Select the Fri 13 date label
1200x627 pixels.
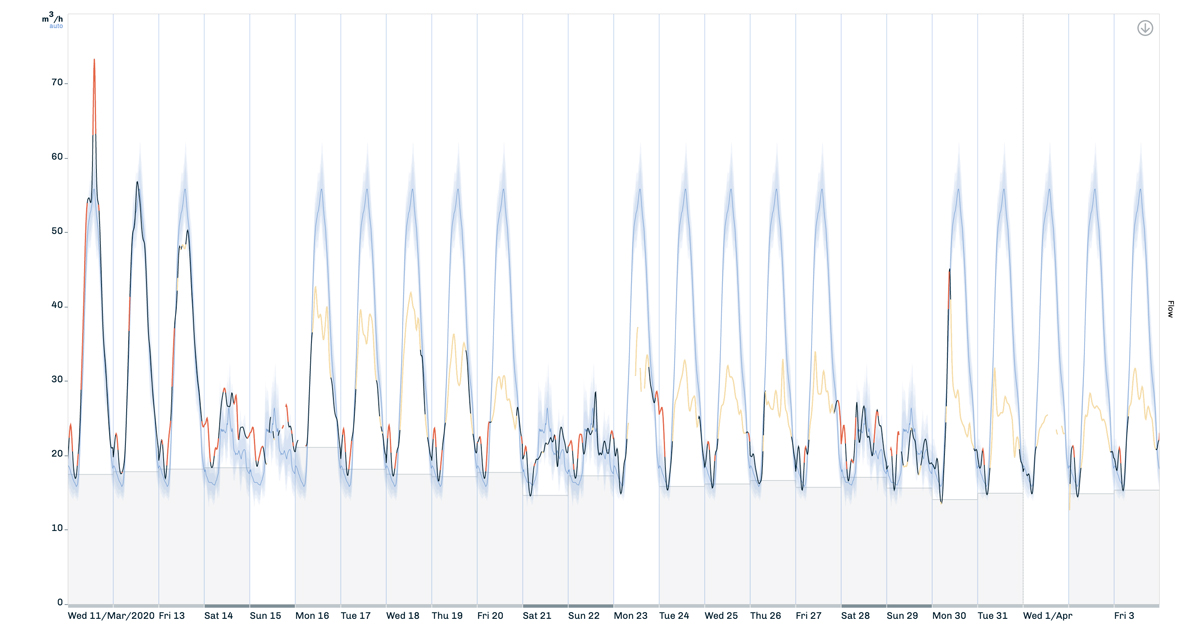tap(172, 616)
